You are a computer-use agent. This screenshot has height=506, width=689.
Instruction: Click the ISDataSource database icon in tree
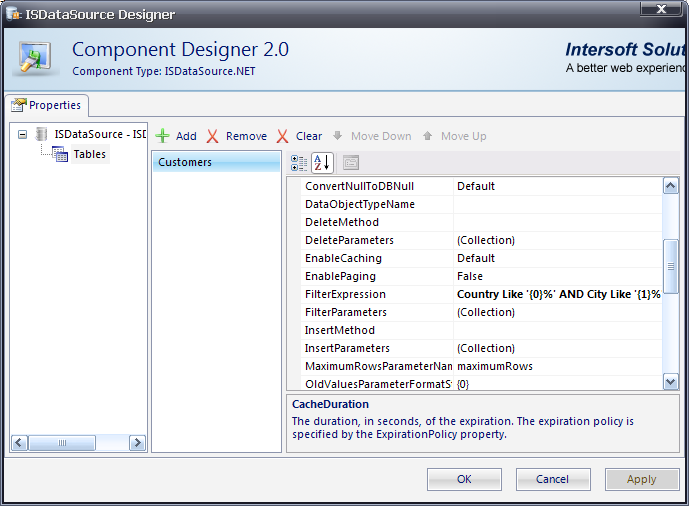[41, 134]
